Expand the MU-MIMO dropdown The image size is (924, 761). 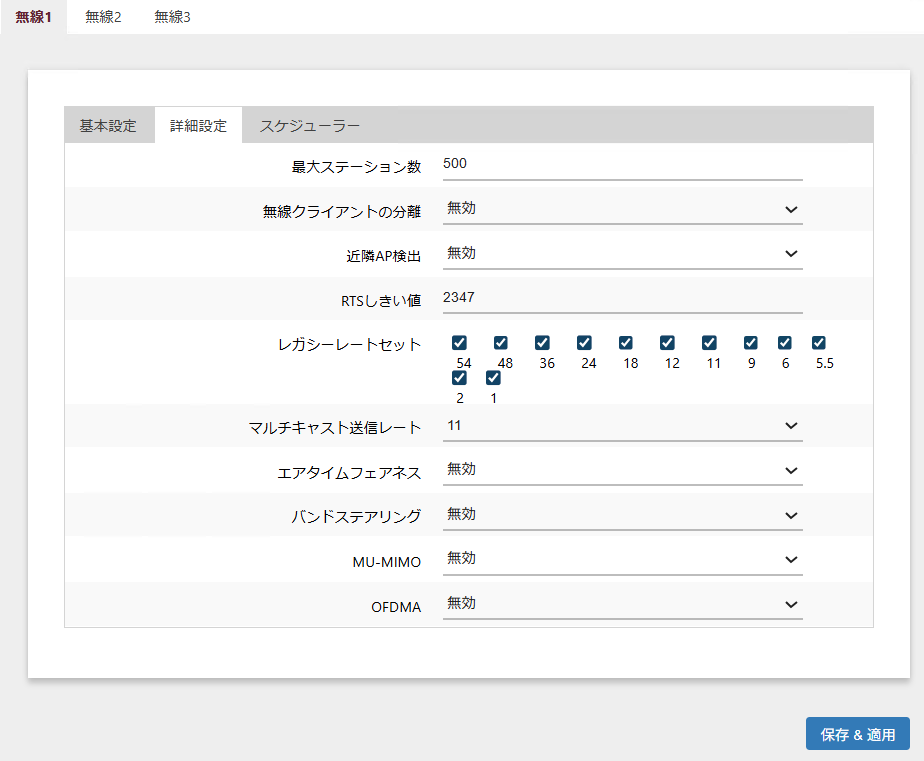(x=622, y=559)
